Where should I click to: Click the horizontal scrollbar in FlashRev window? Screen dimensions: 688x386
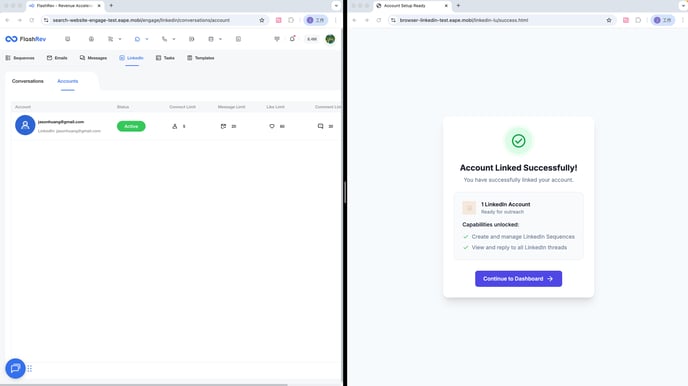[x=144, y=385]
